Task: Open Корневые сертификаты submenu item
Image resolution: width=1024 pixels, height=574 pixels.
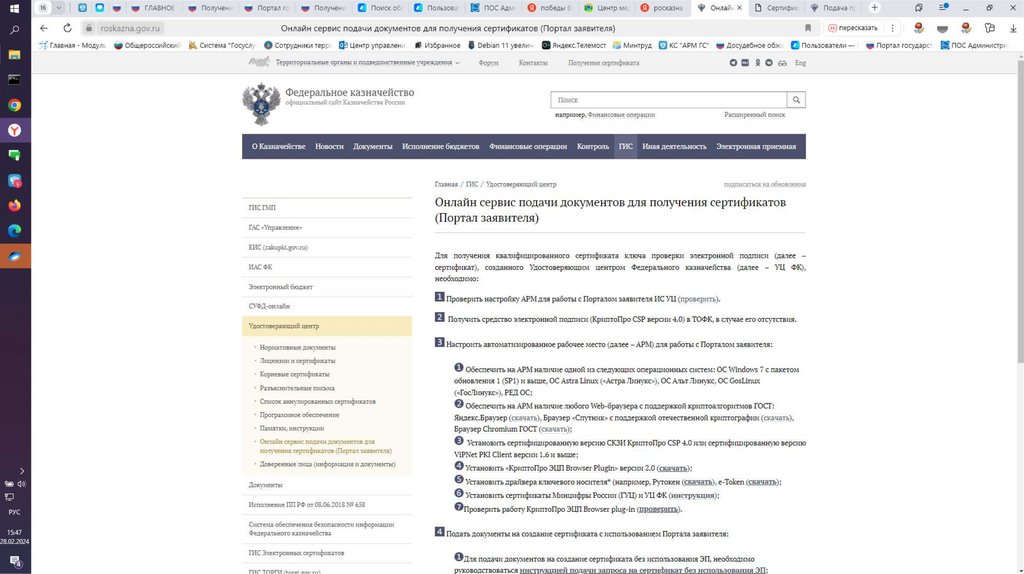Action: [x=295, y=374]
